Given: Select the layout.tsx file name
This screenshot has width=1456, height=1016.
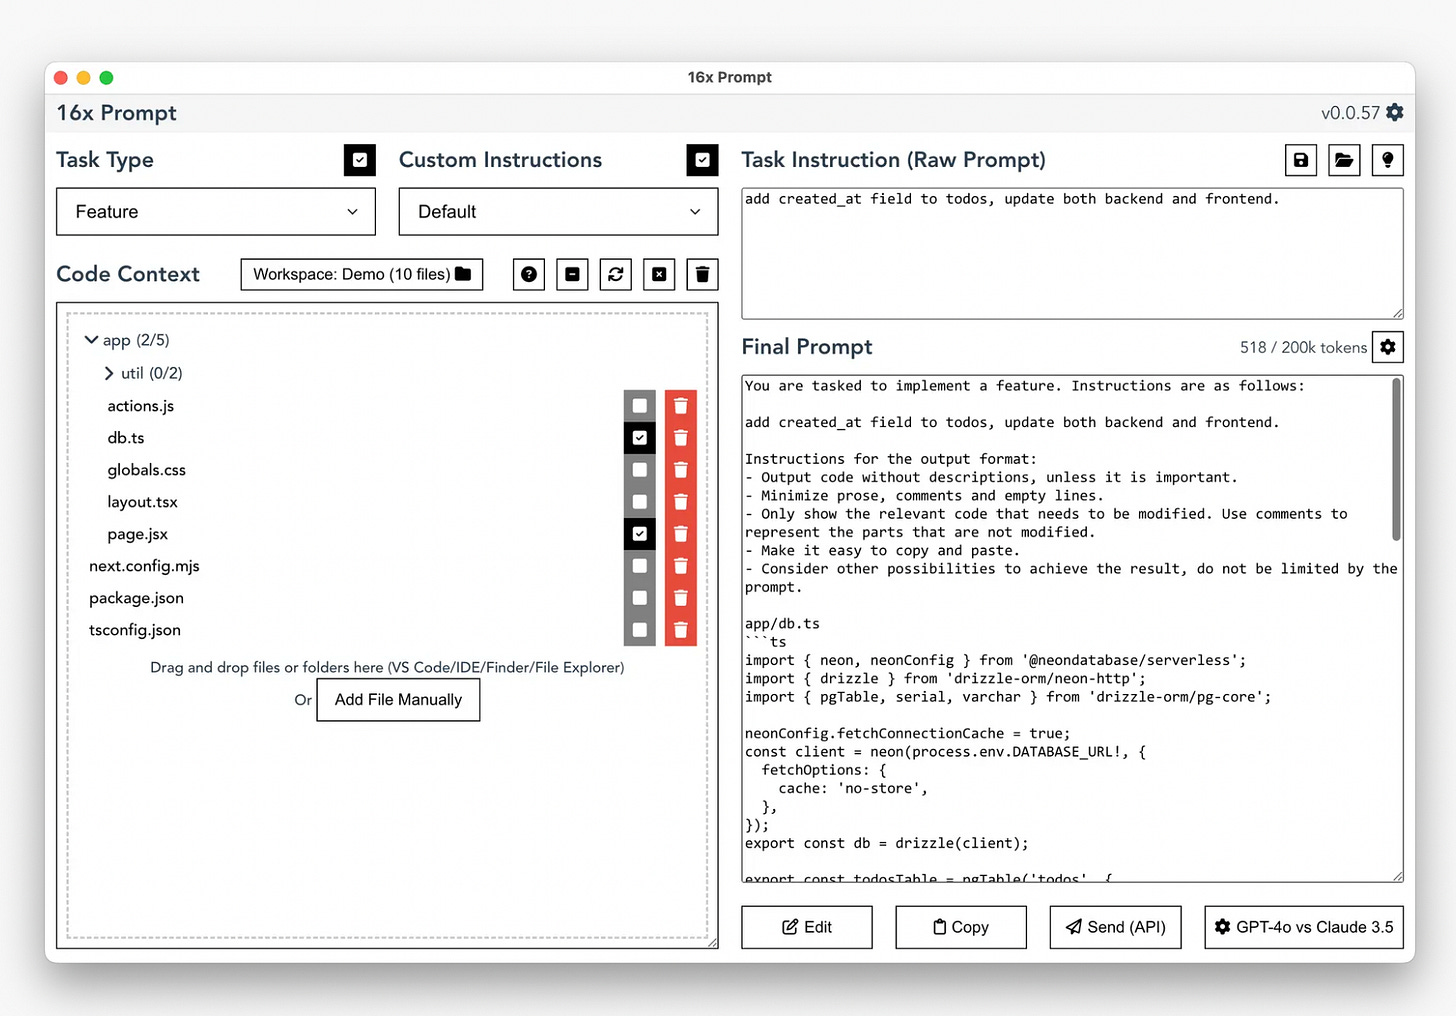Looking at the screenshot, I should tap(143, 502).
